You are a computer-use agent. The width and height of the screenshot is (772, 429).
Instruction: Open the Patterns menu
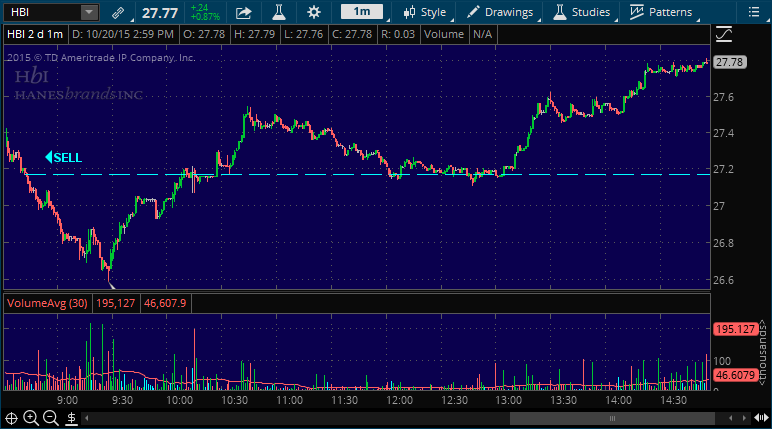661,12
